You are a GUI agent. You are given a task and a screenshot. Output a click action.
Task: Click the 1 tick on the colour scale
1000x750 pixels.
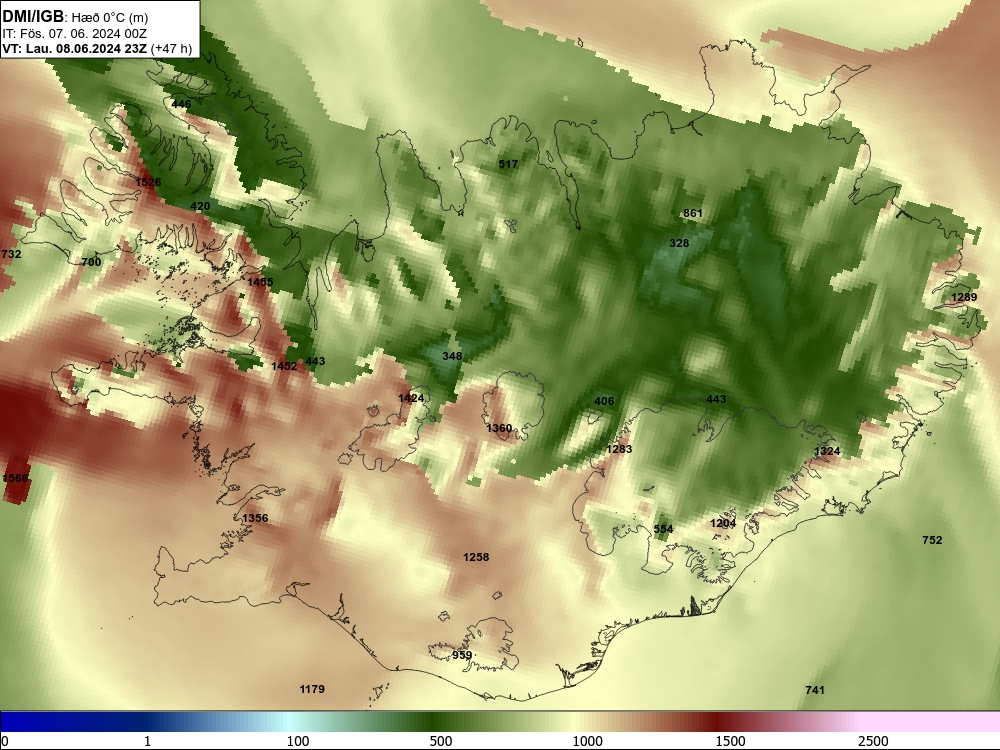tap(147, 741)
